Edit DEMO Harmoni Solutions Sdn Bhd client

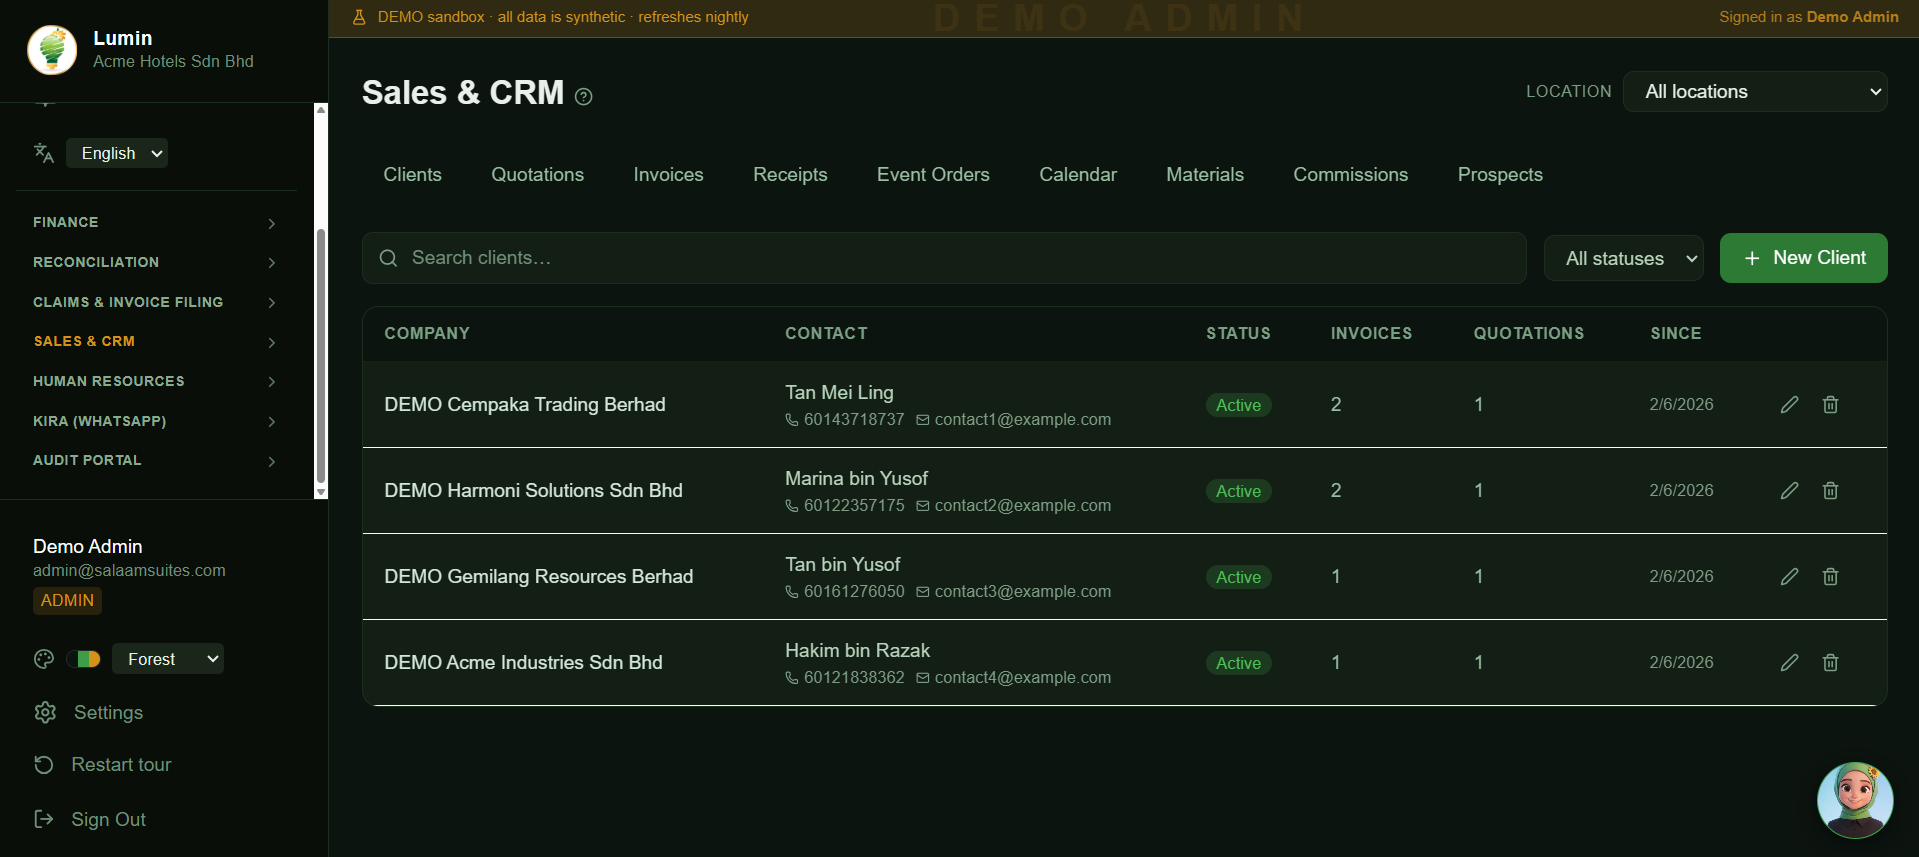[x=1789, y=490]
